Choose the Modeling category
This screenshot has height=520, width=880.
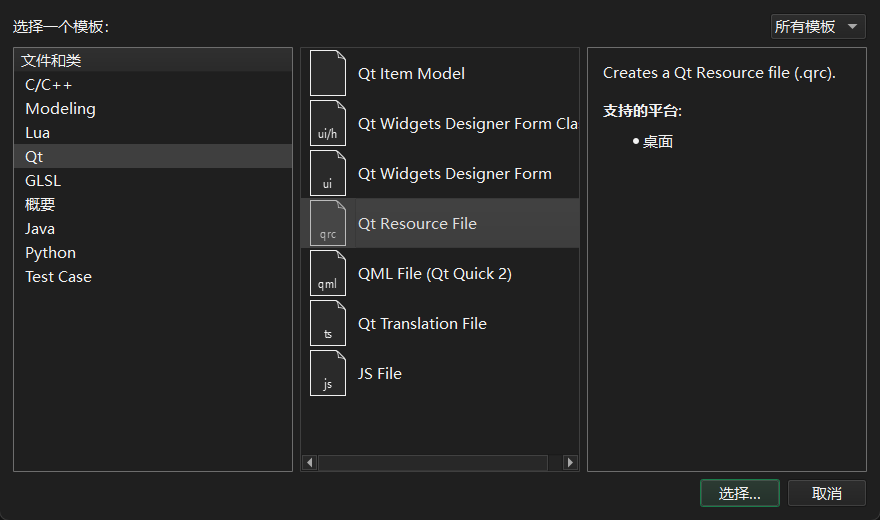[x=153, y=109]
